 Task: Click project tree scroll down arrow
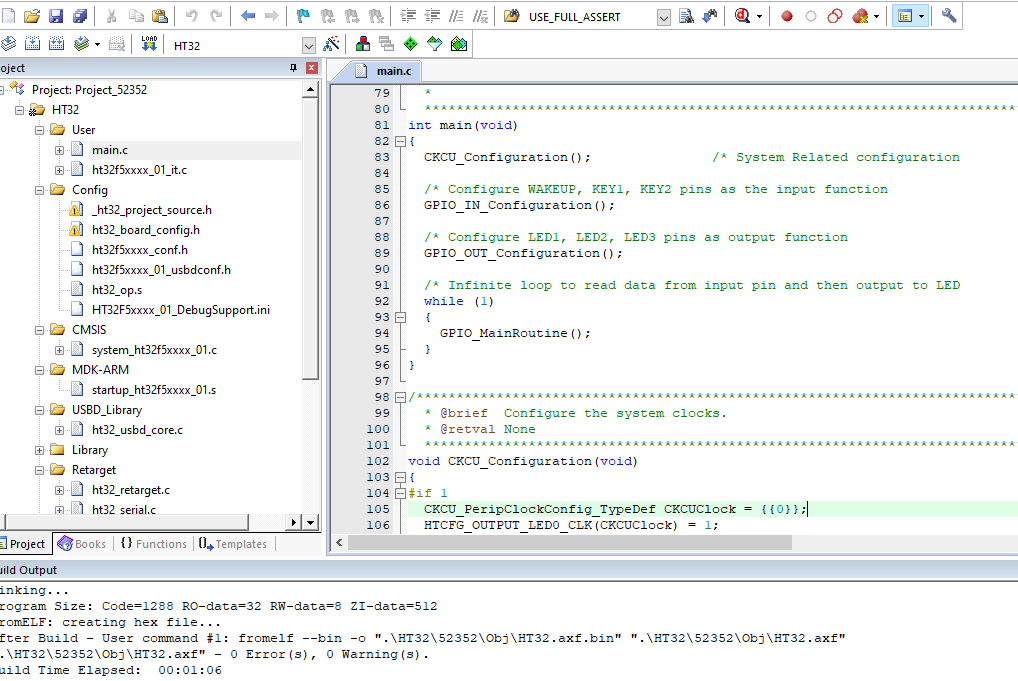tap(310, 522)
